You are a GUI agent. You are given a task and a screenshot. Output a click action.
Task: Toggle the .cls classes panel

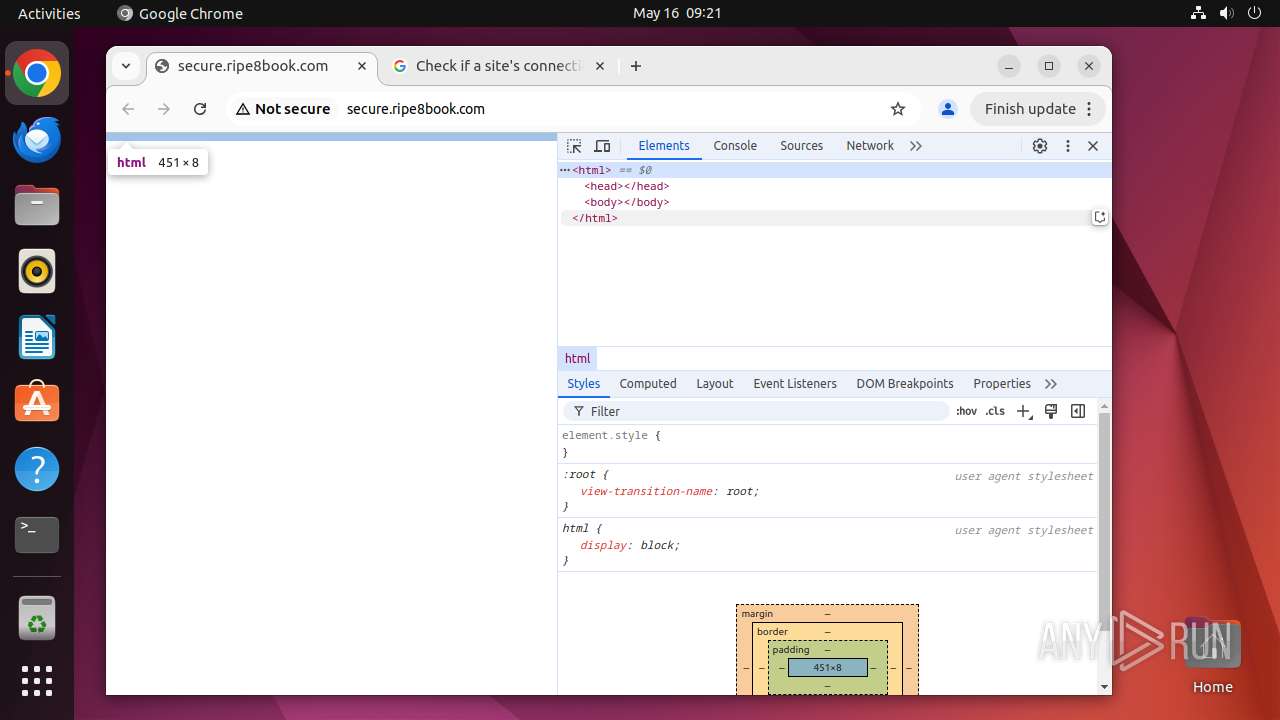995,411
